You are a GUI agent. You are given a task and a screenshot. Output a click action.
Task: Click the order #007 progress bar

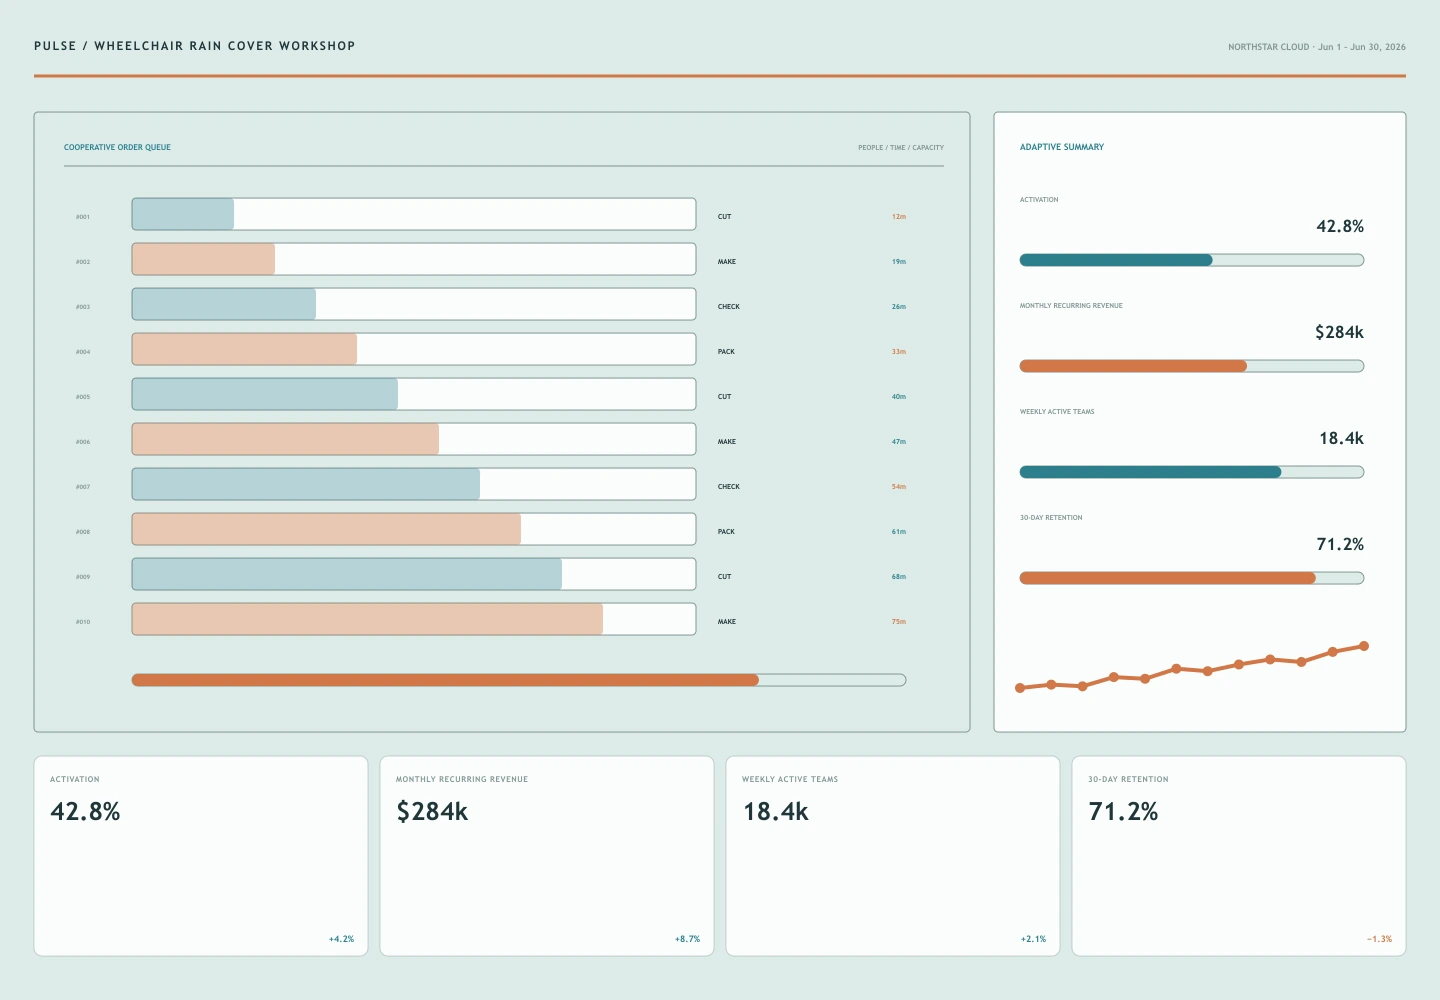click(x=414, y=484)
